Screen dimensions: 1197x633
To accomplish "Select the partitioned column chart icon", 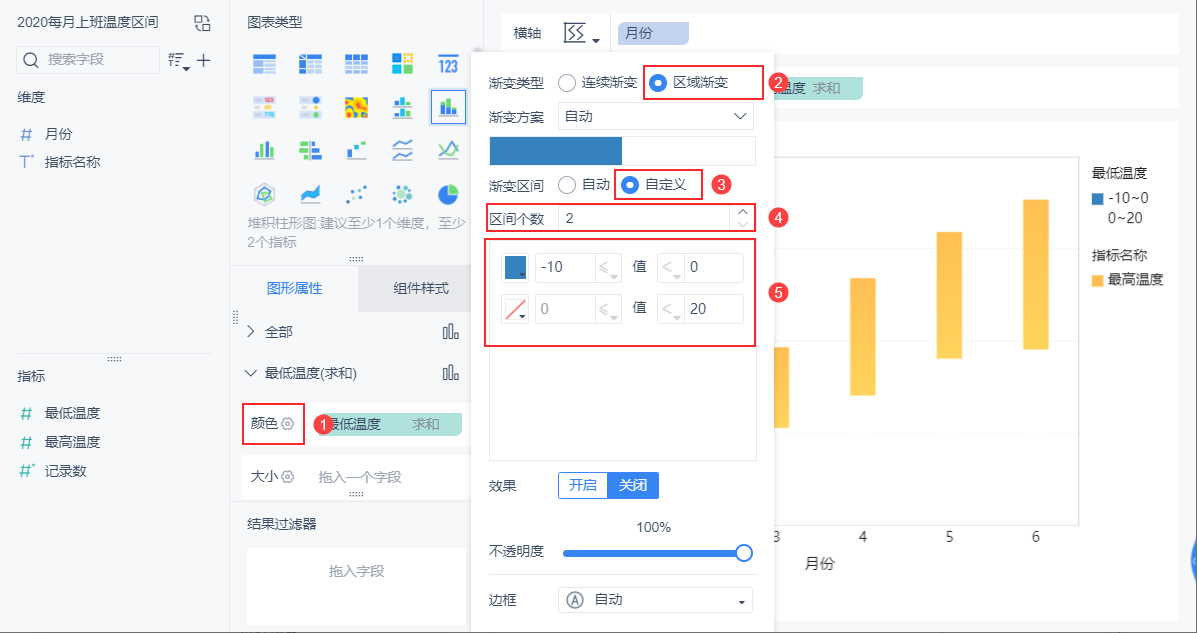I will (x=402, y=108).
